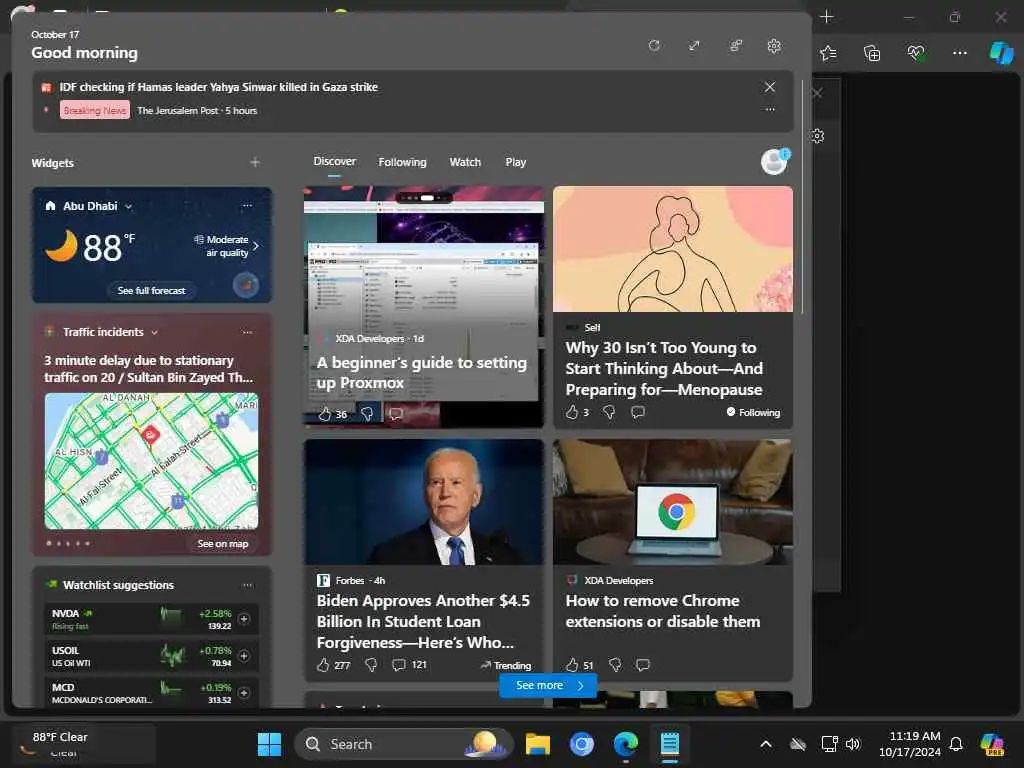The width and height of the screenshot is (1024, 768).
Task: Dislike the Proxmox guide article
Action: (x=367, y=414)
